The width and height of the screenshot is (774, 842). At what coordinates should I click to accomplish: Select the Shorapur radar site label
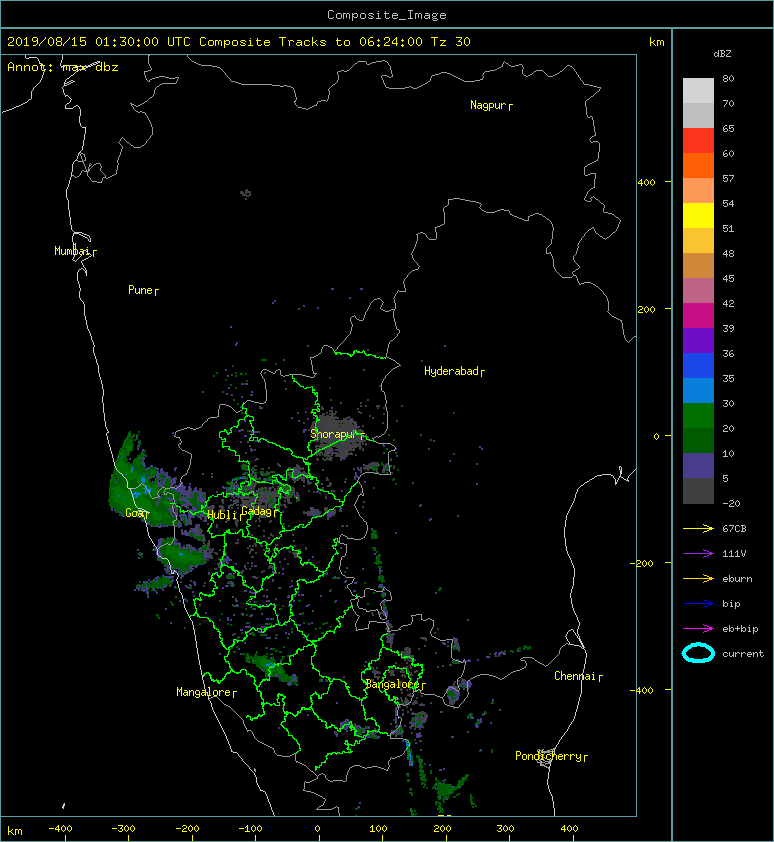coord(334,434)
